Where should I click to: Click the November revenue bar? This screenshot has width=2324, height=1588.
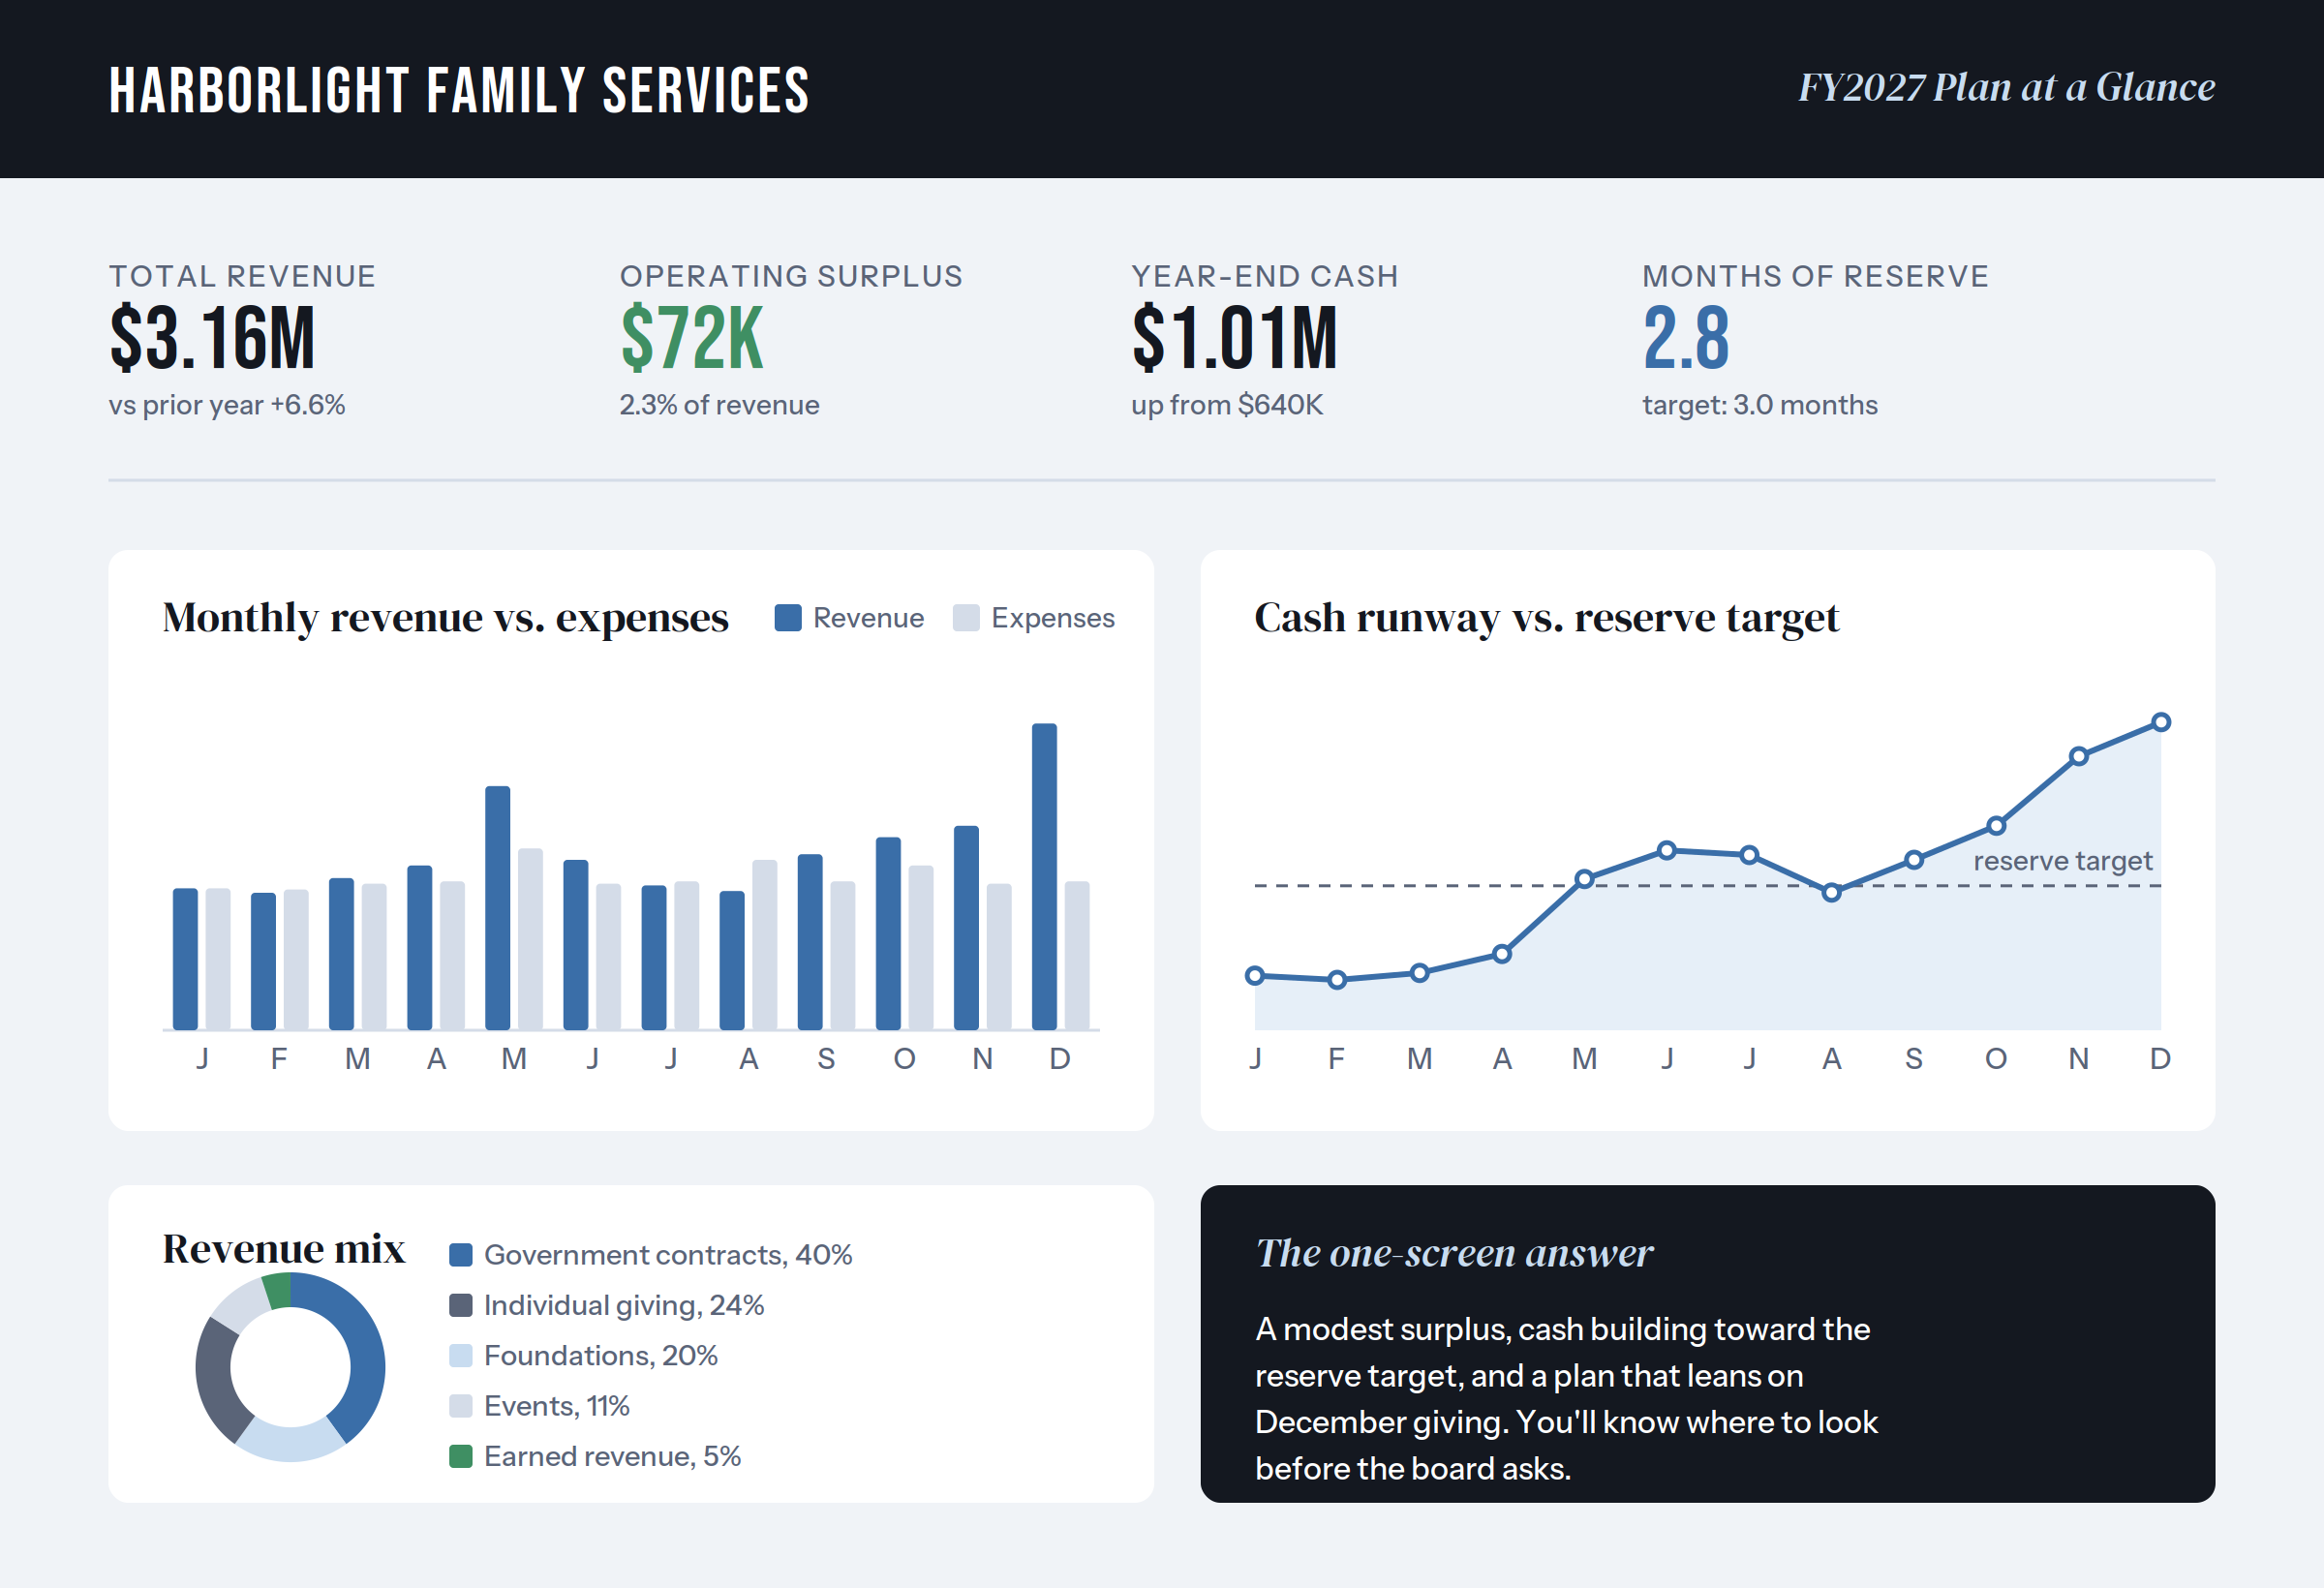click(x=966, y=928)
